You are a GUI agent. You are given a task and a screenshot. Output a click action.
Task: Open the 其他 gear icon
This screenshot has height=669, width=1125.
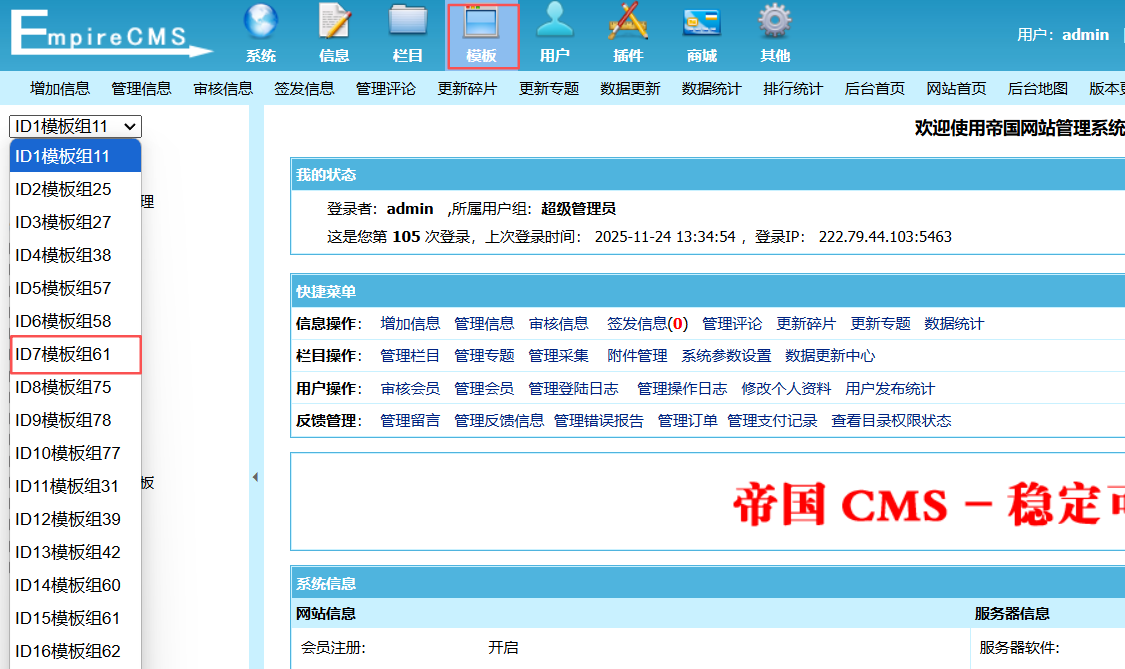click(775, 24)
